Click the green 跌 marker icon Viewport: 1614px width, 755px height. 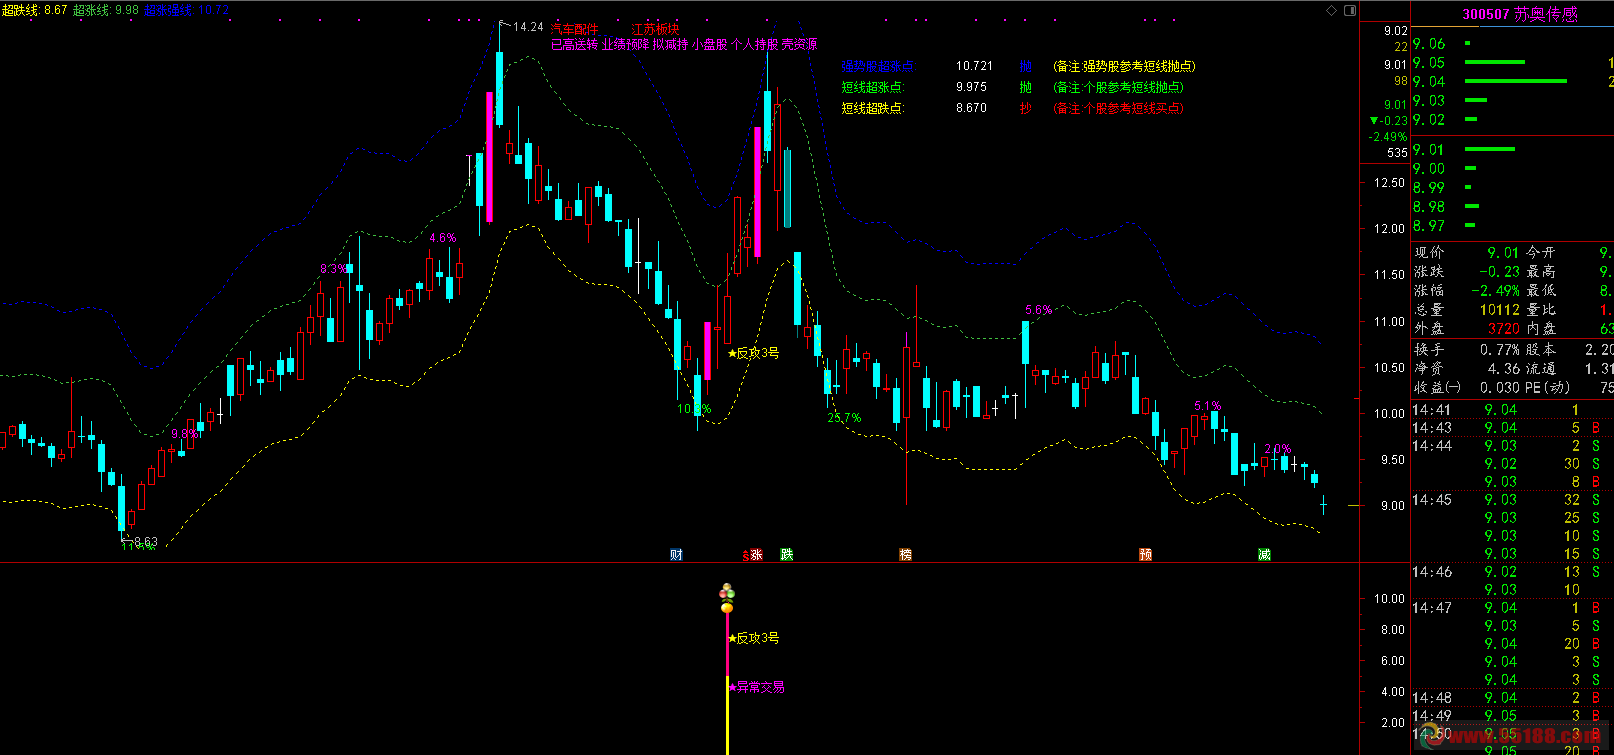tap(787, 555)
